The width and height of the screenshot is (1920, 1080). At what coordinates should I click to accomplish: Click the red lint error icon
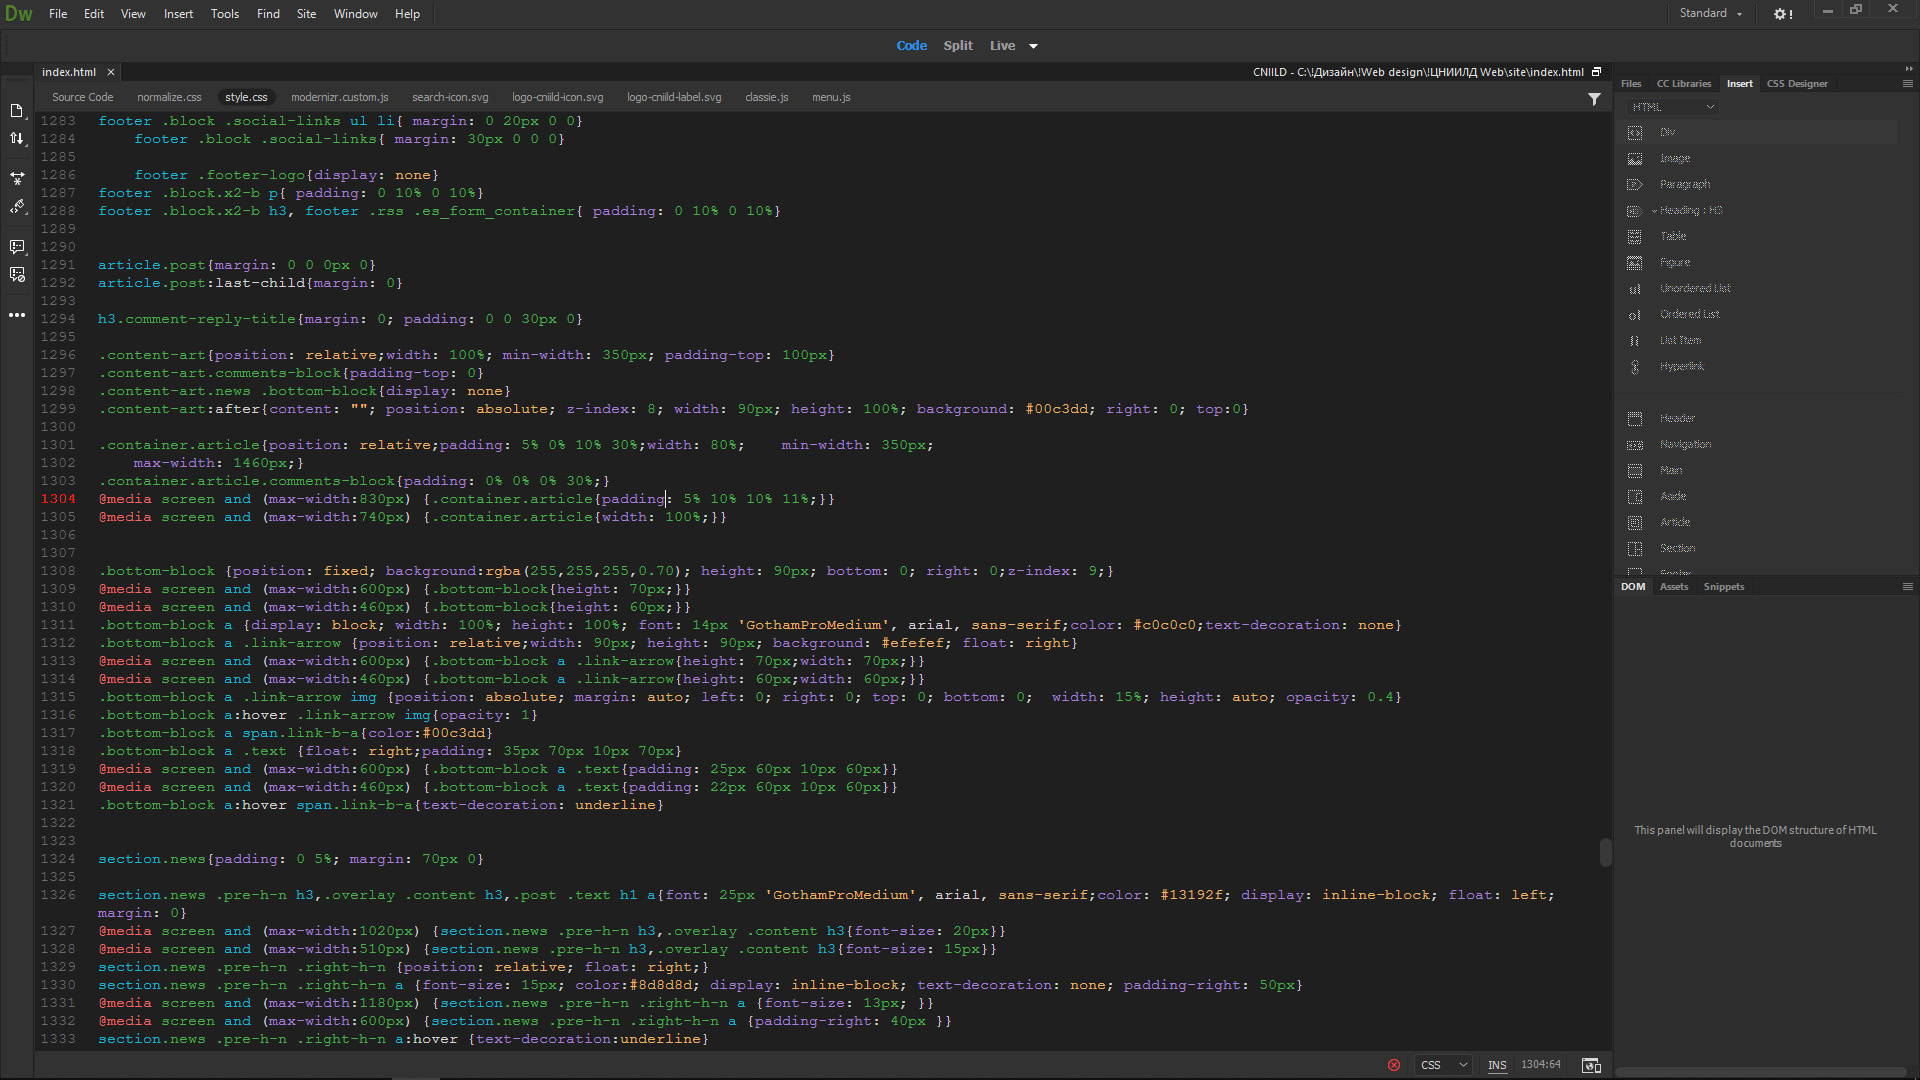tap(1394, 1065)
